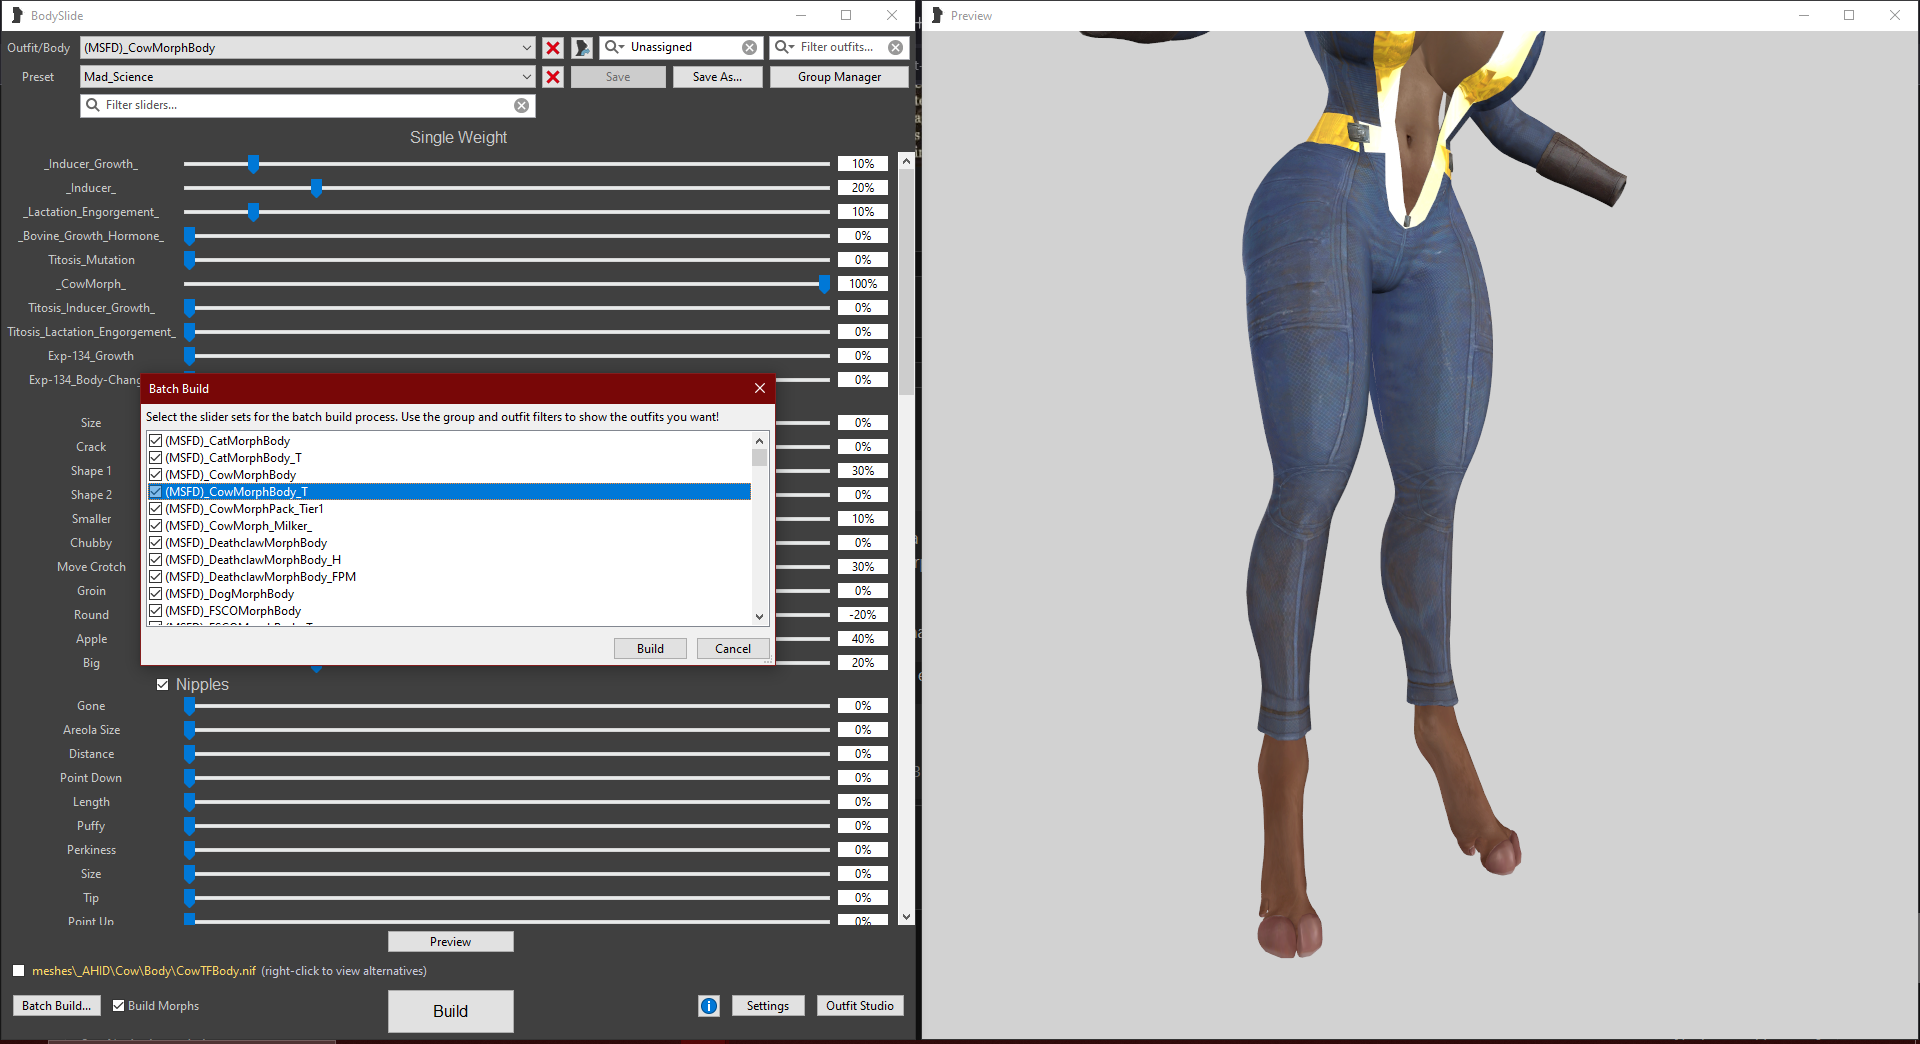Cancel the Batch Build dialog

click(732, 648)
